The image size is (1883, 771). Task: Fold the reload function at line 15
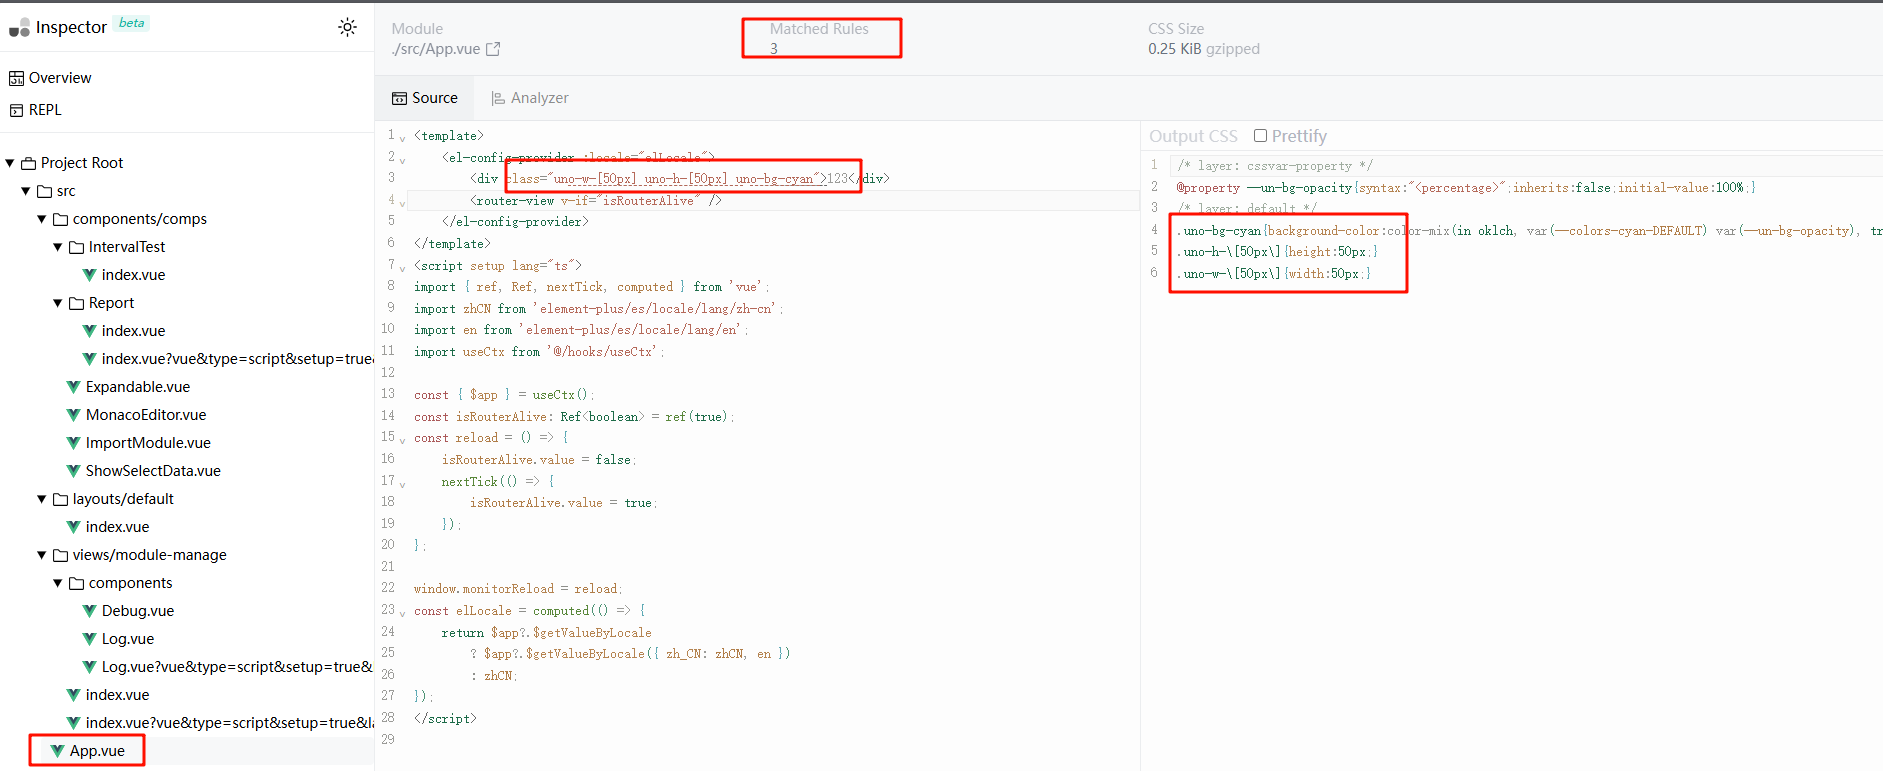click(x=402, y=439)
